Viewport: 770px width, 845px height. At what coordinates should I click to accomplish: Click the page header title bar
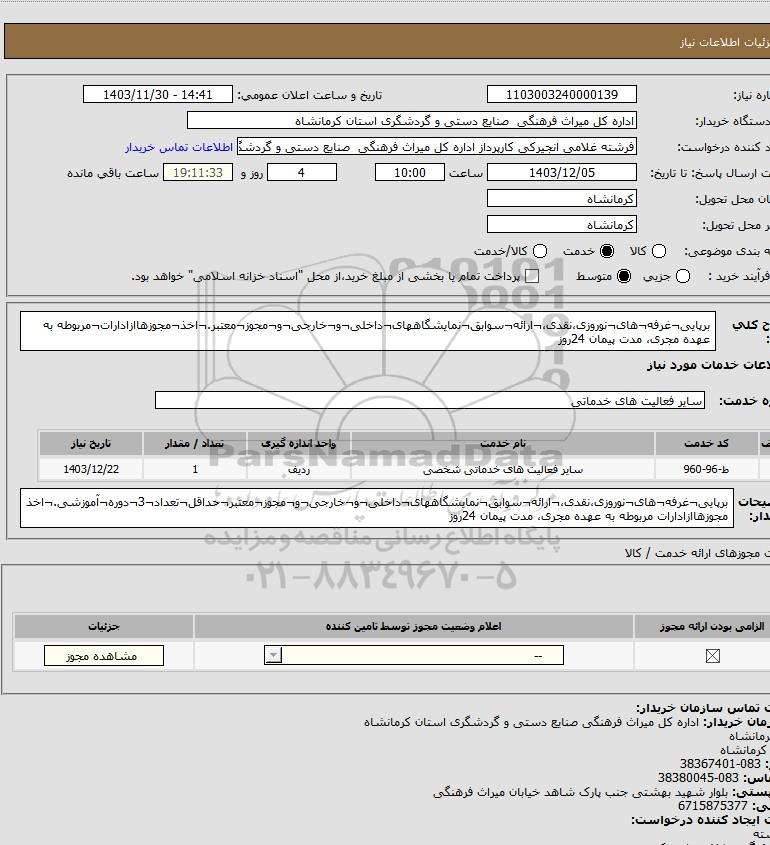click(x=387, y=41)
